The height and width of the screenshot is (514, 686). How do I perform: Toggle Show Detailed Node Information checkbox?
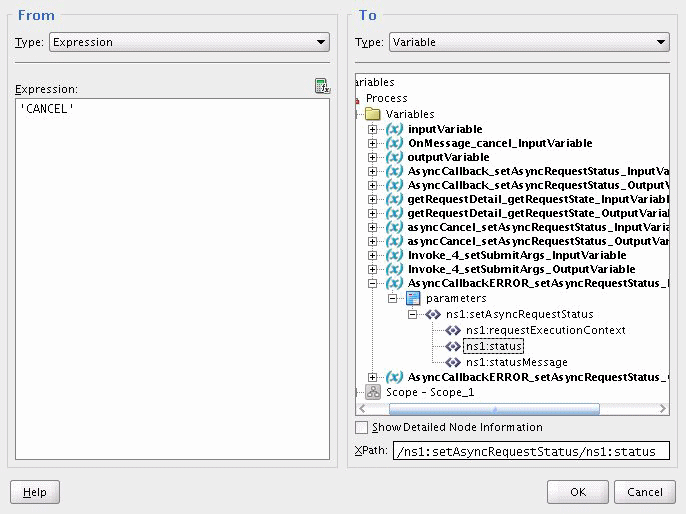coord(361,427)
